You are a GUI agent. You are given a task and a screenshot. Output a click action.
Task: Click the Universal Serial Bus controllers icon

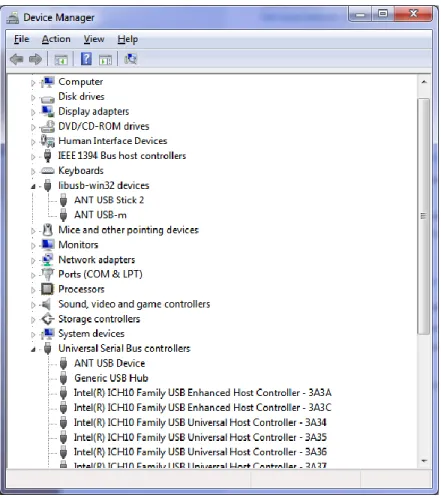coord(48,349)
